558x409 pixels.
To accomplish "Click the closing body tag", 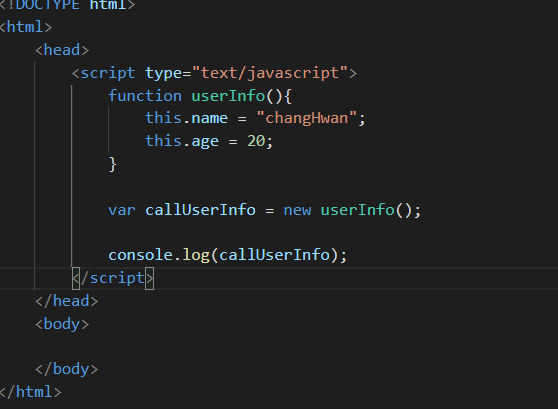I will (x=67, y=369).
